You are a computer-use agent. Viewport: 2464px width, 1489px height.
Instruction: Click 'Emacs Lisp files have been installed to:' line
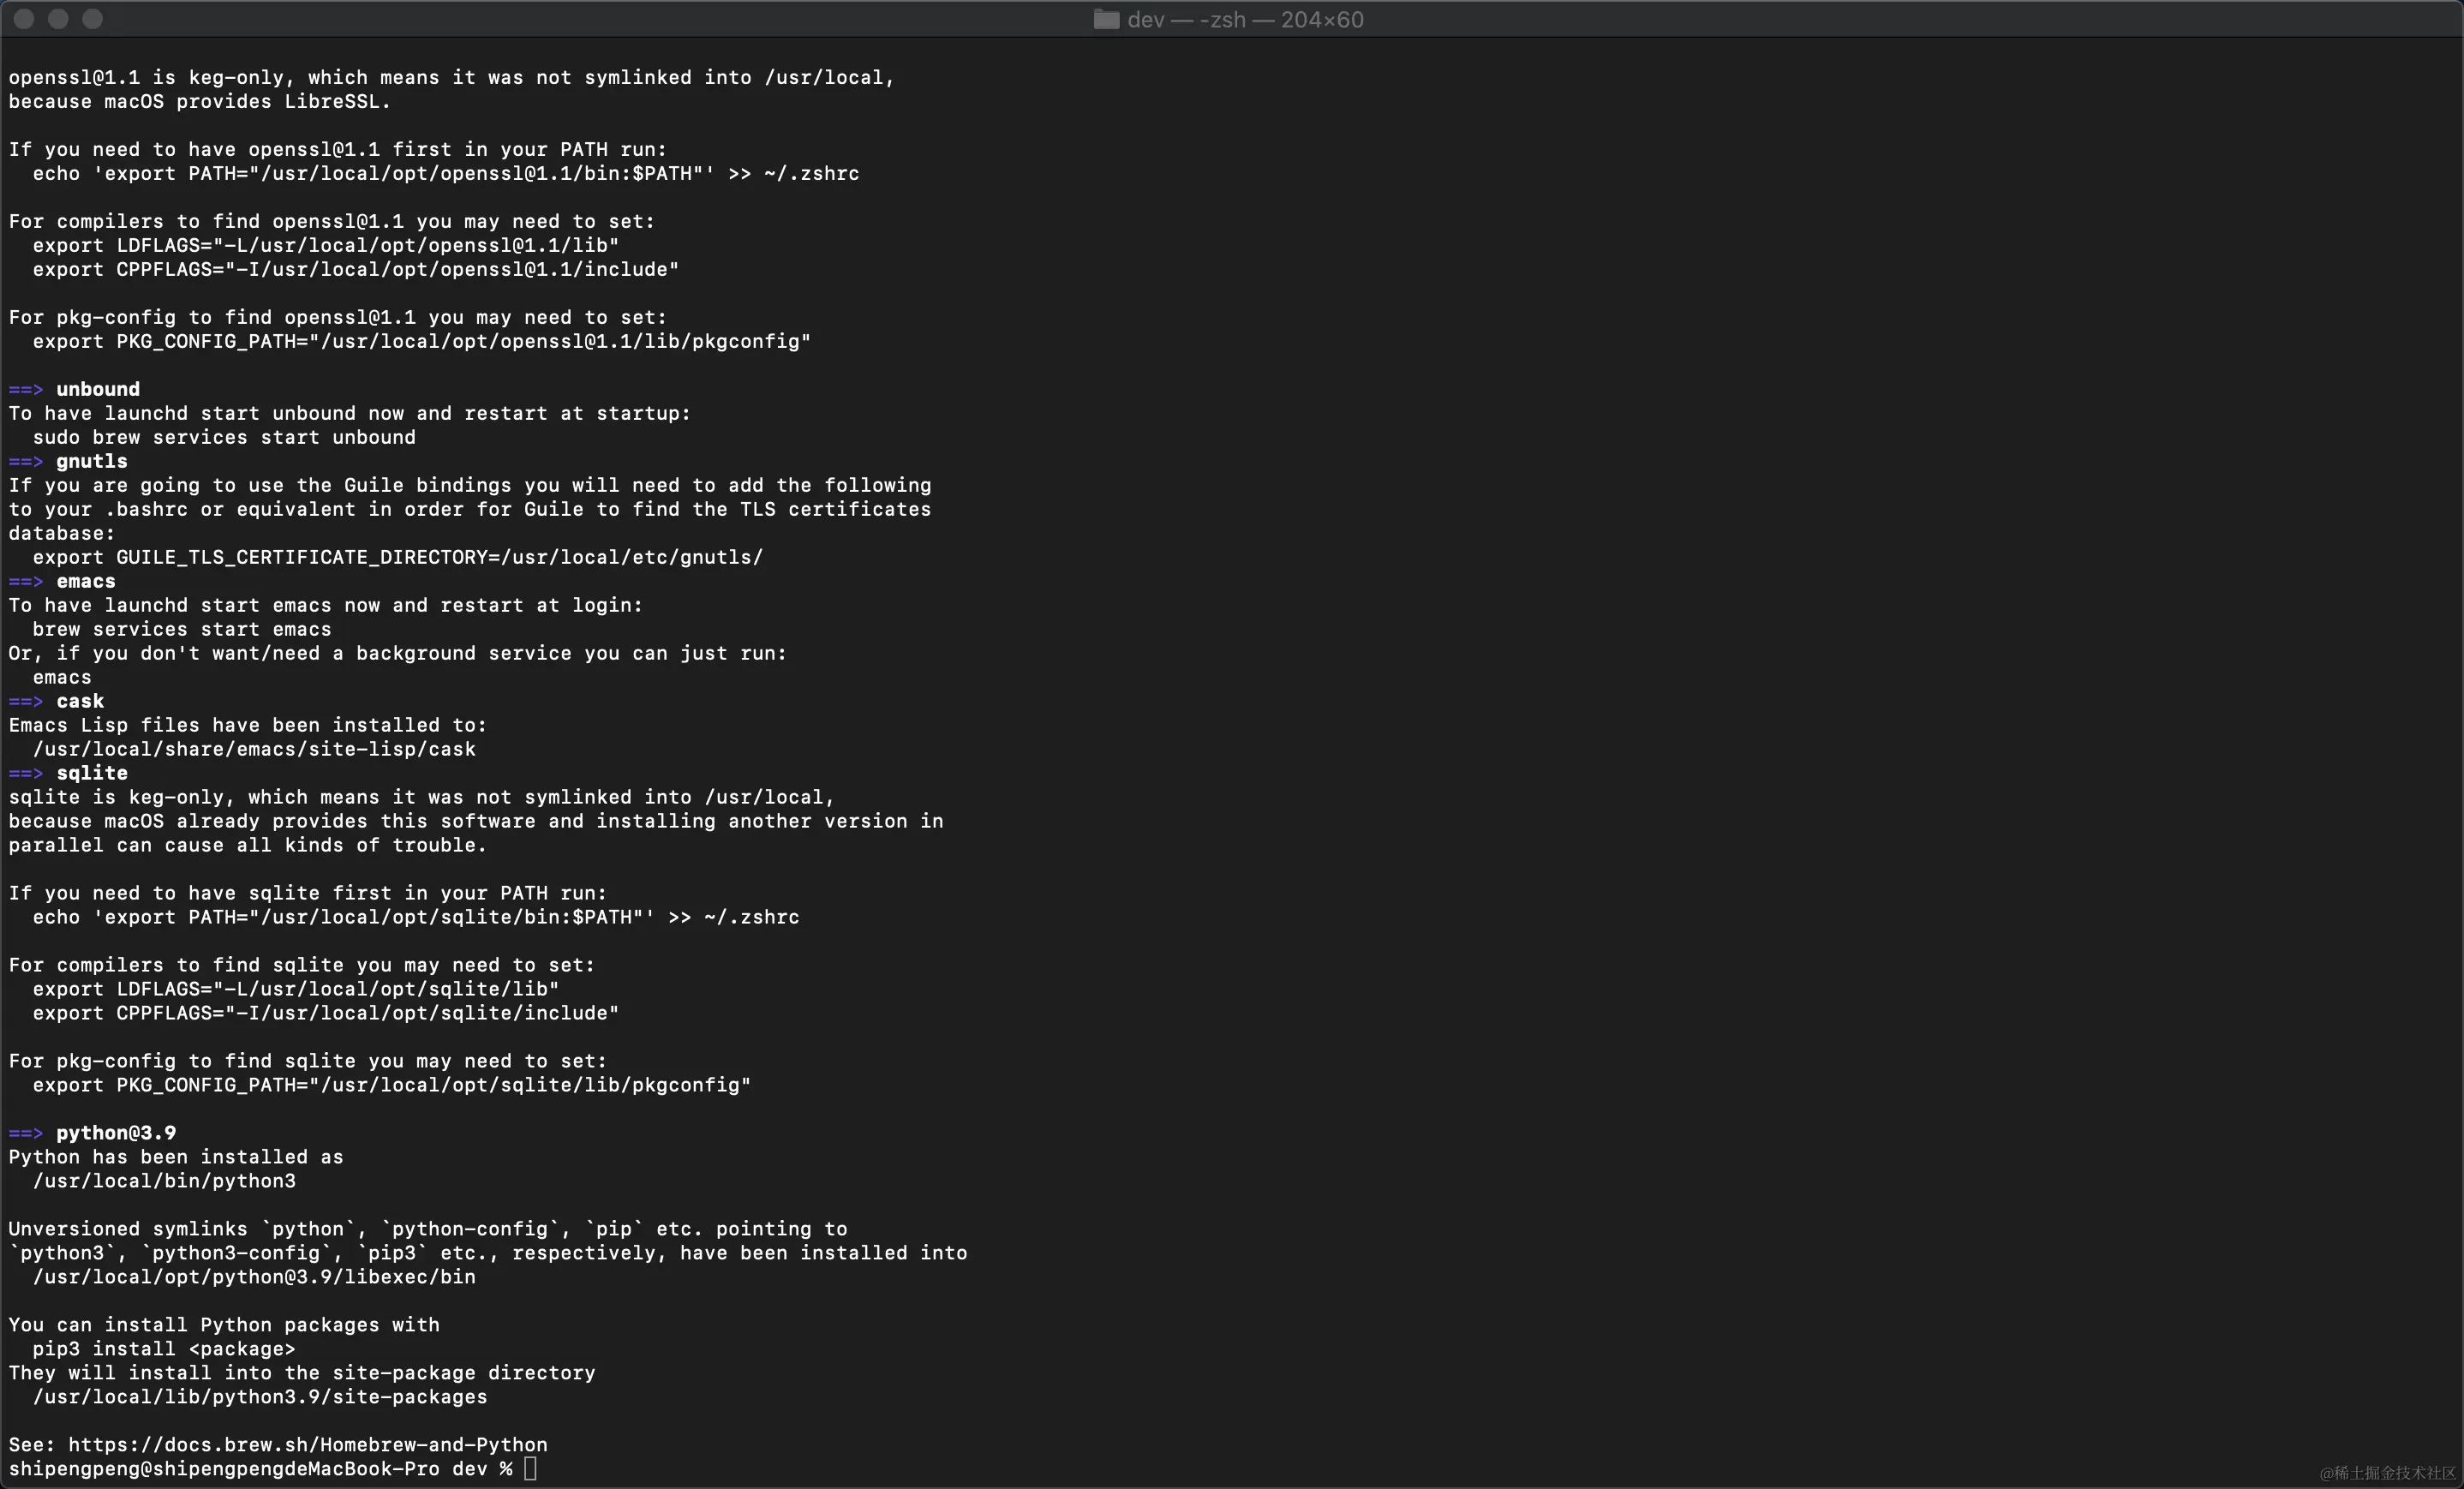[x=248, y=725]
